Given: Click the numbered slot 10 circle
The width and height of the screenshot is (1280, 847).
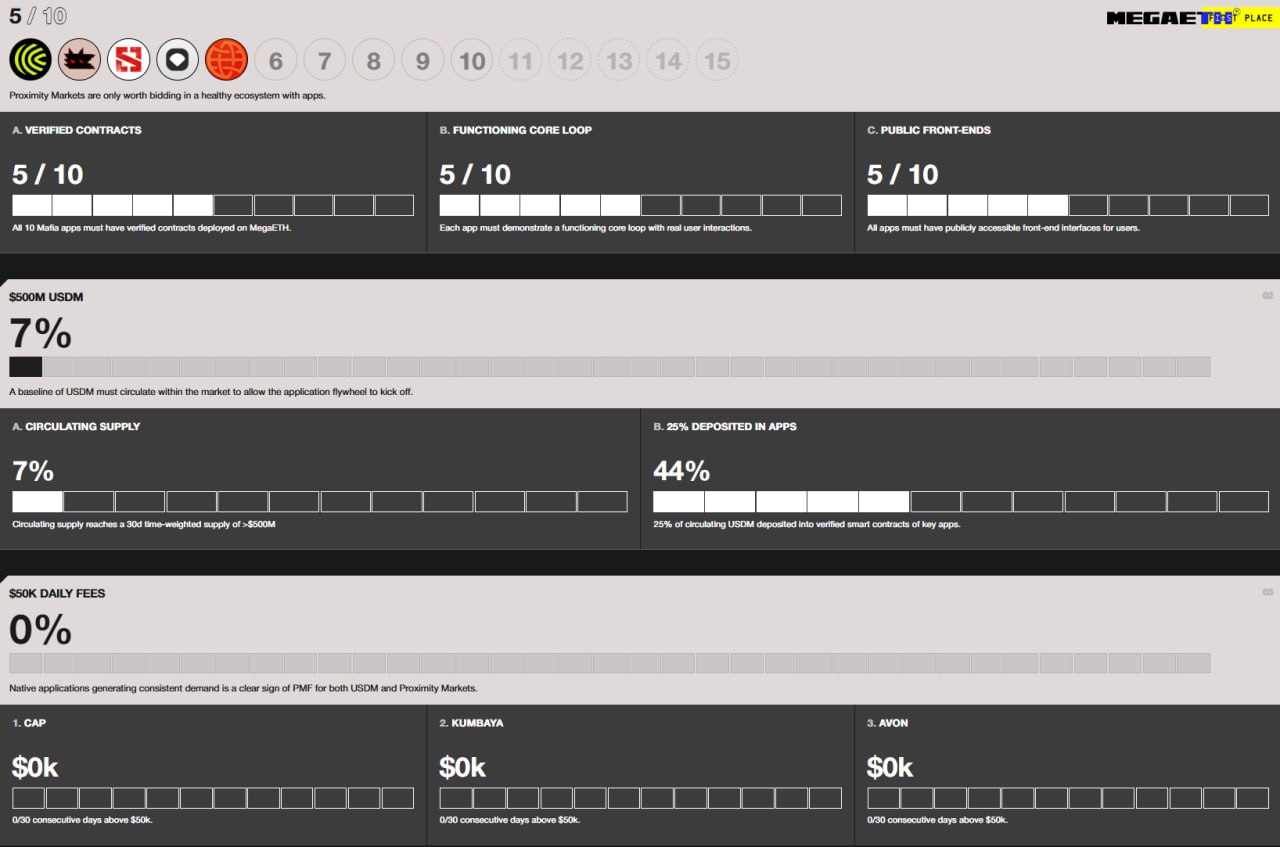Looking at the screenshot, I should click(x=472, y=61).
